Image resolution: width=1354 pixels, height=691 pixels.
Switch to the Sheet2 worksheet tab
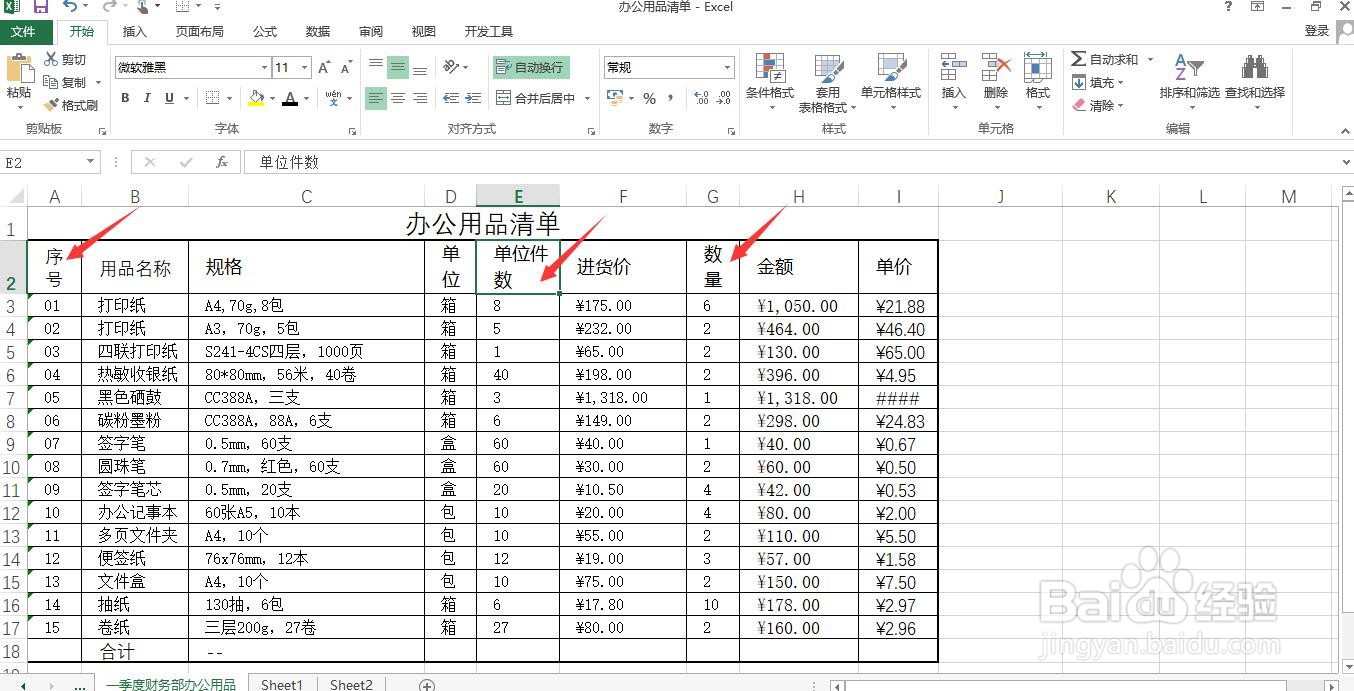pos(350,684)
